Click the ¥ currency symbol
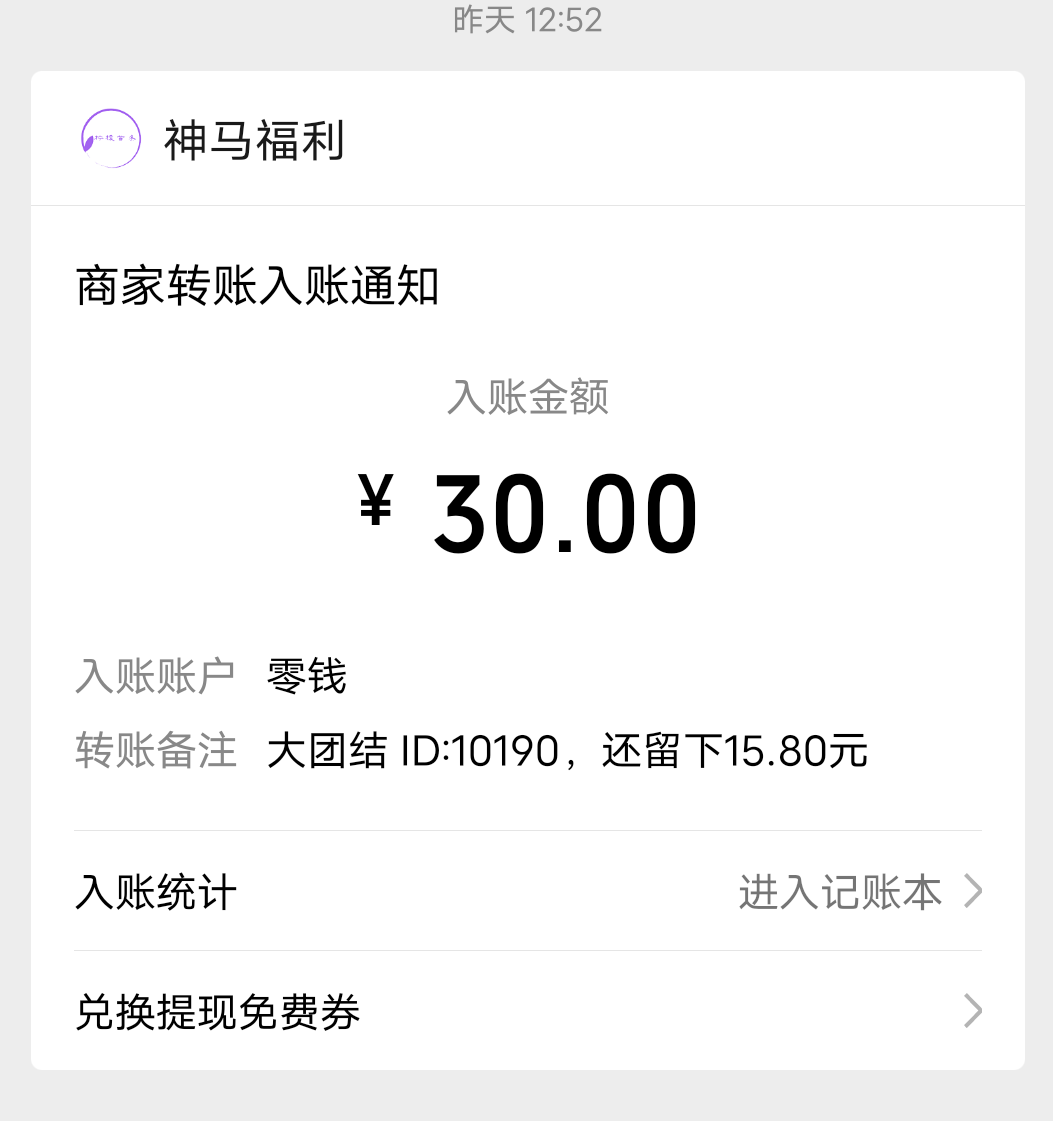The image size is (1053, 1121). pyautogui.click(x=375, y=499)
